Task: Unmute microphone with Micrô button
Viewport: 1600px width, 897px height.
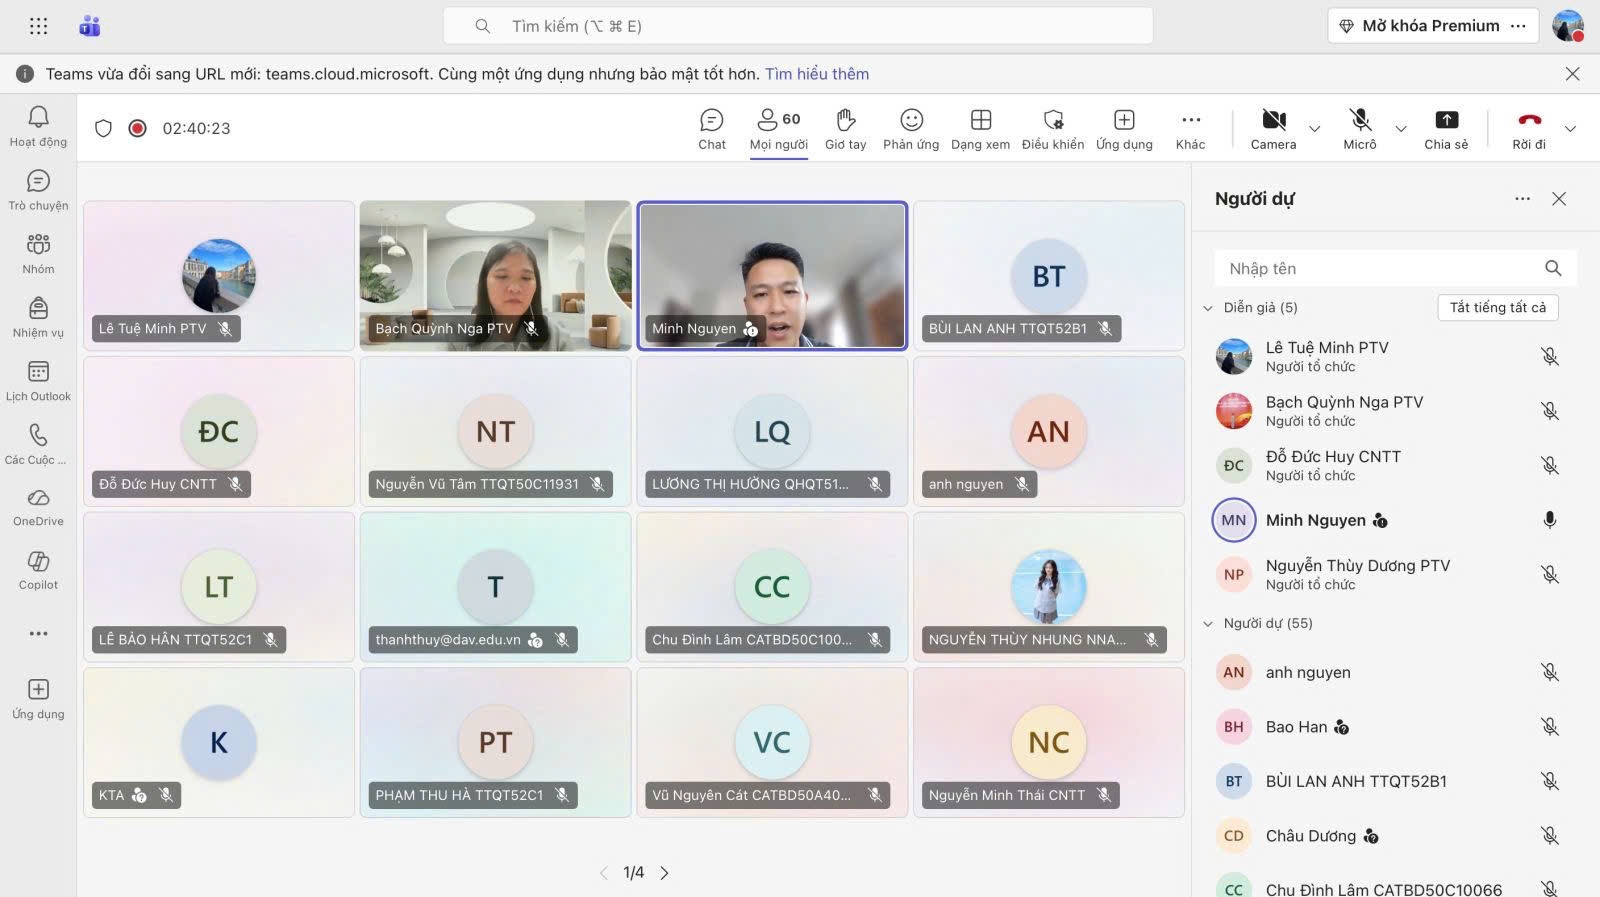Action: 1359,129
